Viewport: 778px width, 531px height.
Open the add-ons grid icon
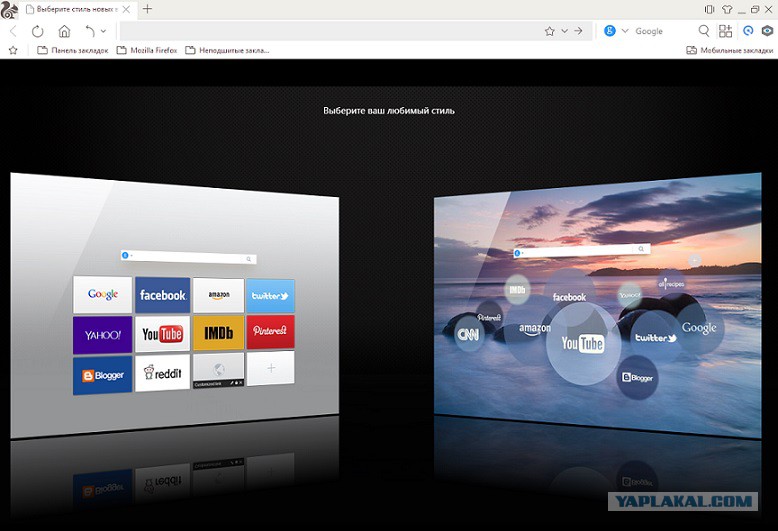(x=725, y=31)
